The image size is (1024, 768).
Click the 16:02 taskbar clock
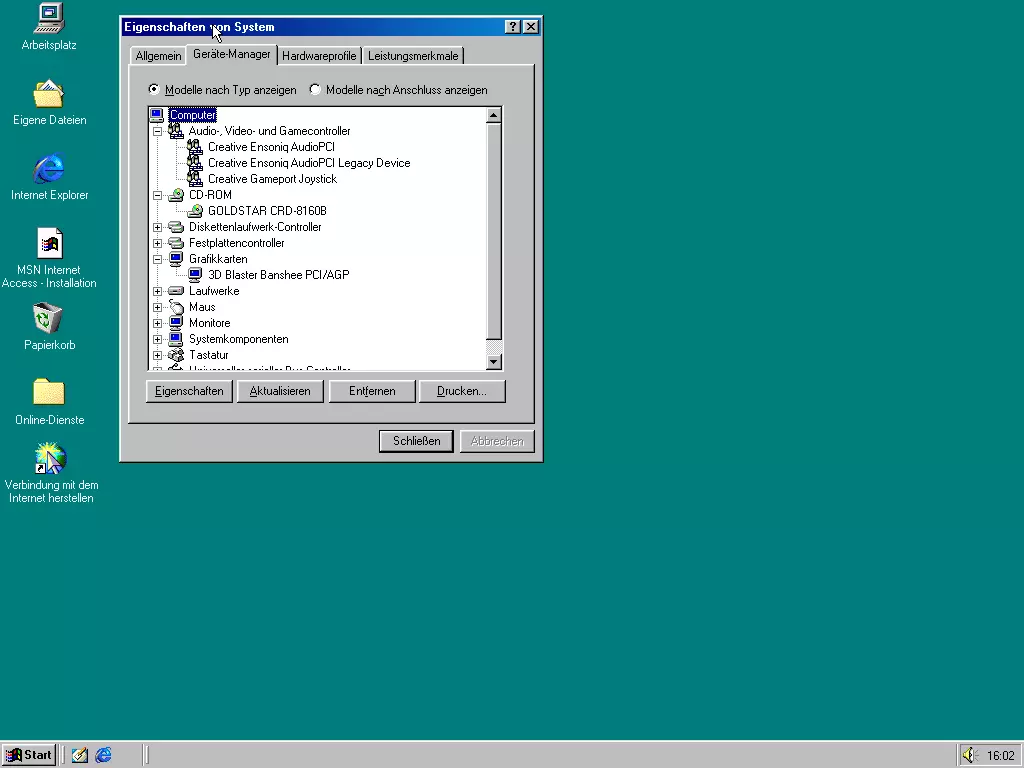(x=1000, y=756)
